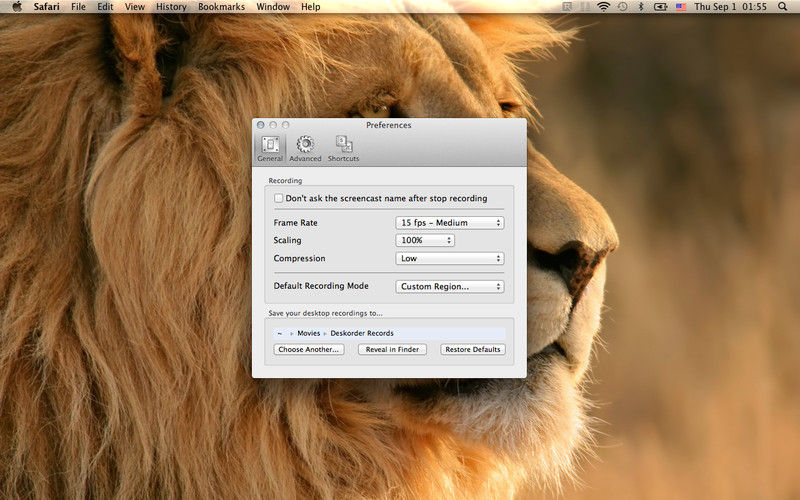Select the Movies folder in save path
Viewport: 800px width, 500px height.
pyautogui.click(x=309, y=333)
